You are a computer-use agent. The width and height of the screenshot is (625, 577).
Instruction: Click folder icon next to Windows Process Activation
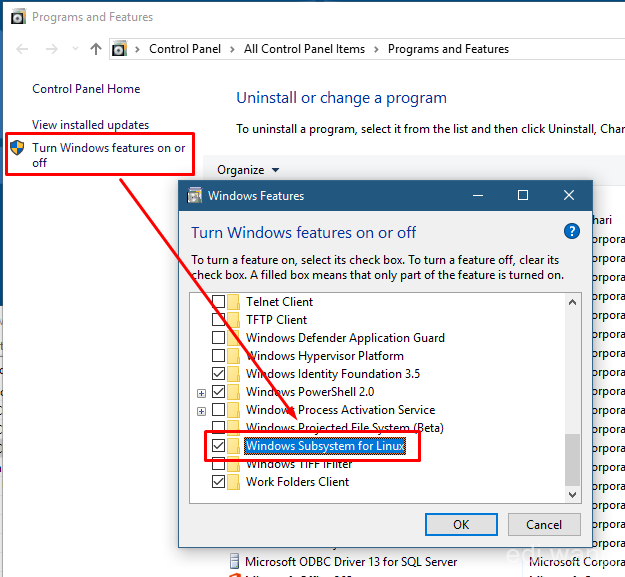point(234,410)
